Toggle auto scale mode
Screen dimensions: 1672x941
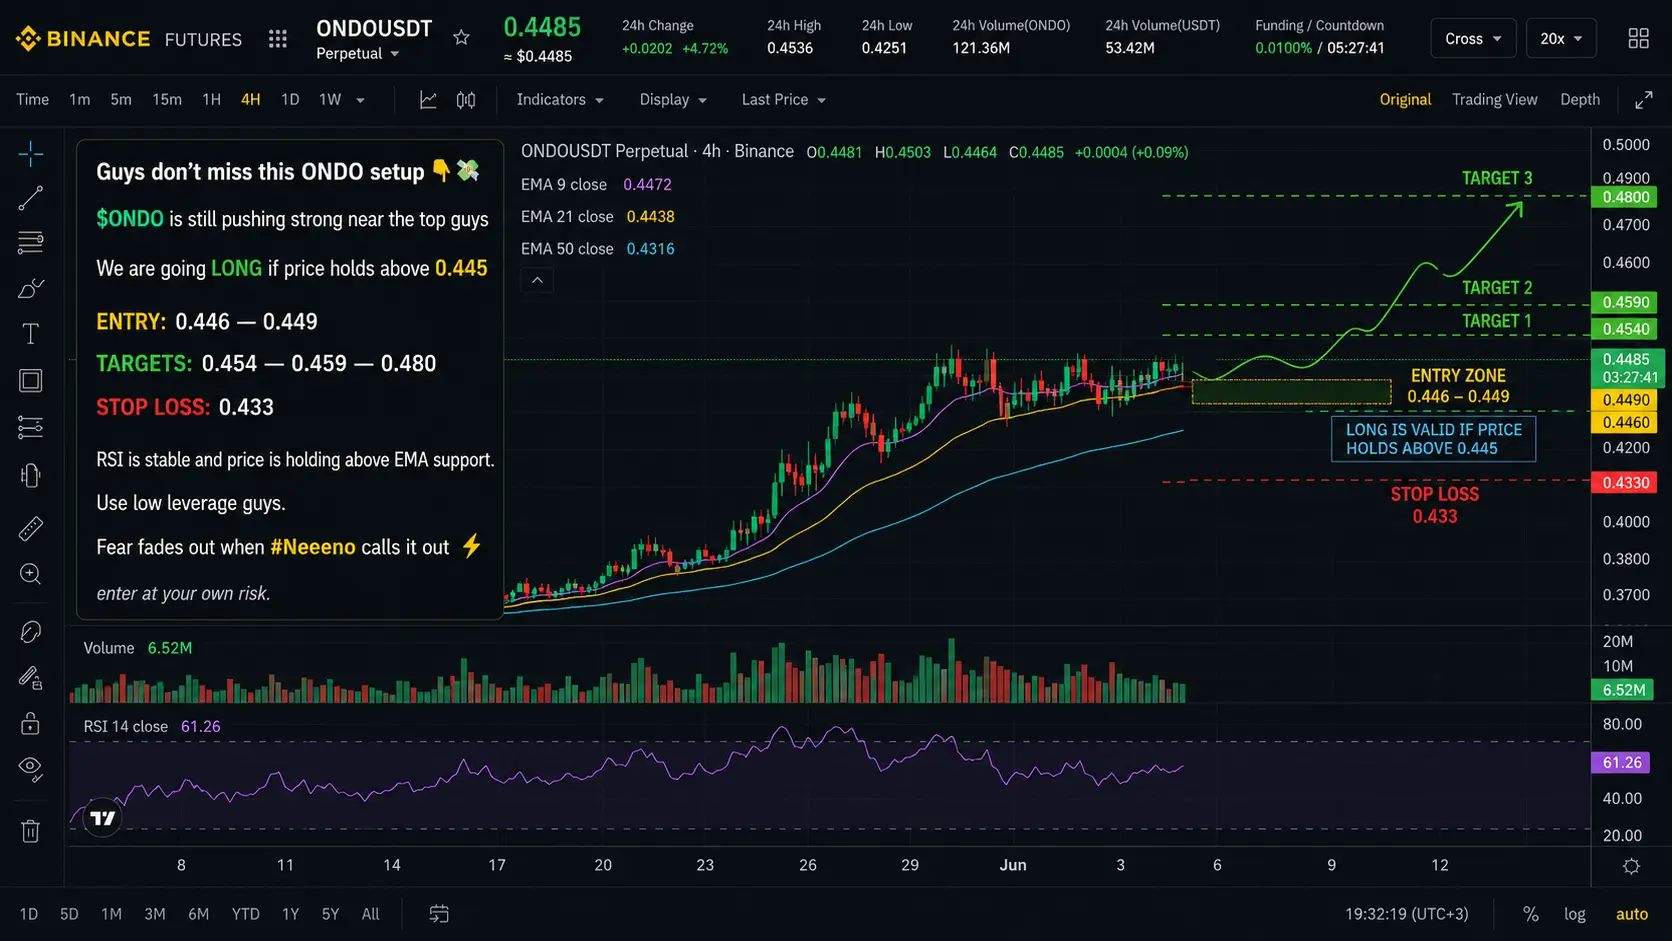[1632, 914]
